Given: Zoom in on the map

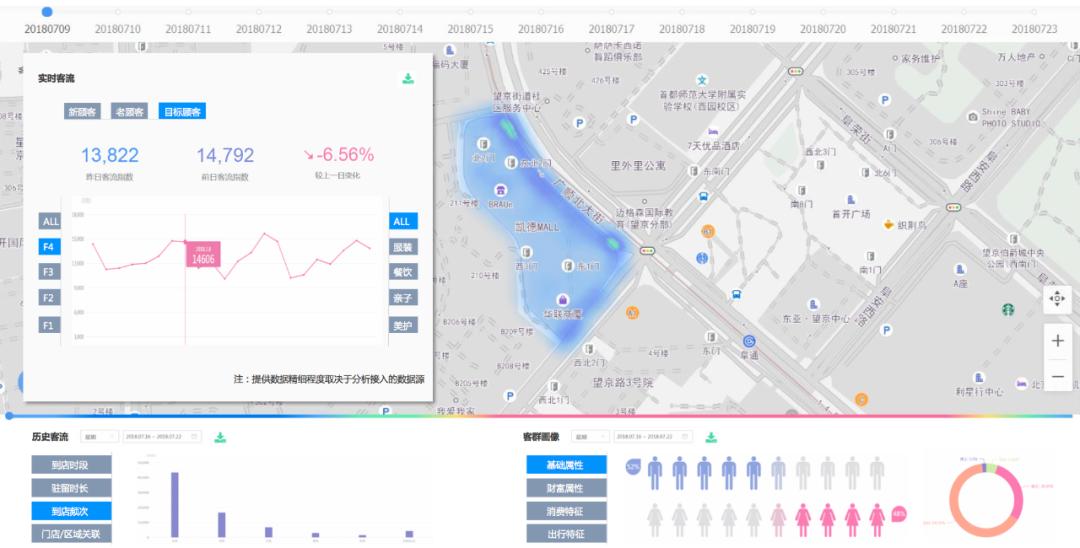Looking at the screenshot, I should [1057, 341].
